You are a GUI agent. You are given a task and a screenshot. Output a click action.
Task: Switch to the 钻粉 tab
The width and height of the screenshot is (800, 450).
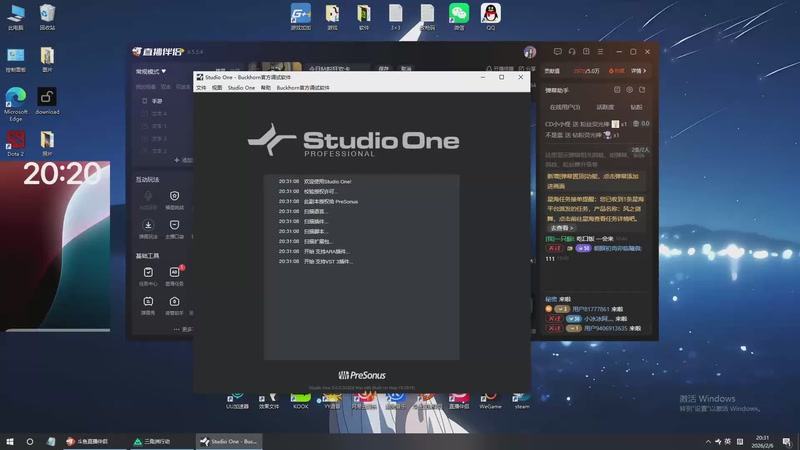click(636, 107)
